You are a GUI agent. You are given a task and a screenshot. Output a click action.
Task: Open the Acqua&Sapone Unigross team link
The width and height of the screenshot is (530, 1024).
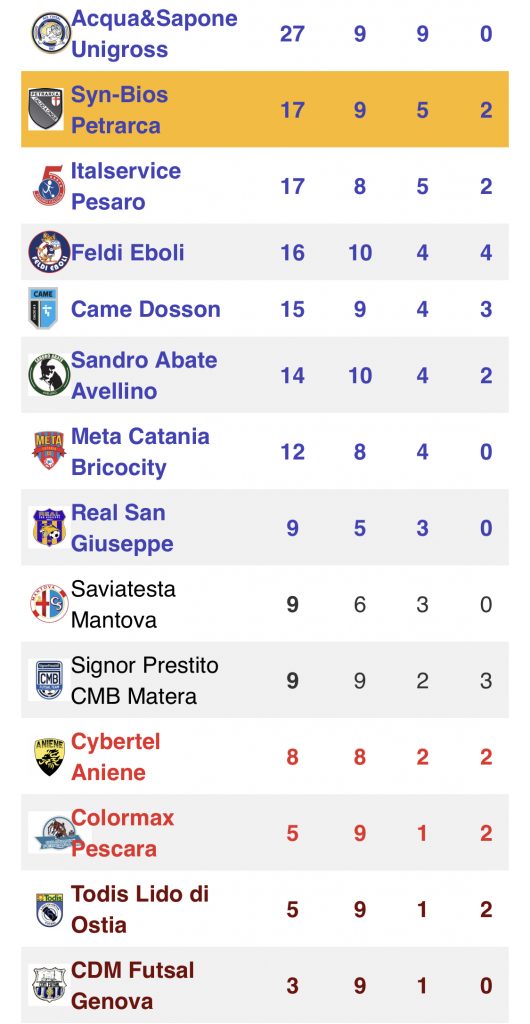point(154,33)
